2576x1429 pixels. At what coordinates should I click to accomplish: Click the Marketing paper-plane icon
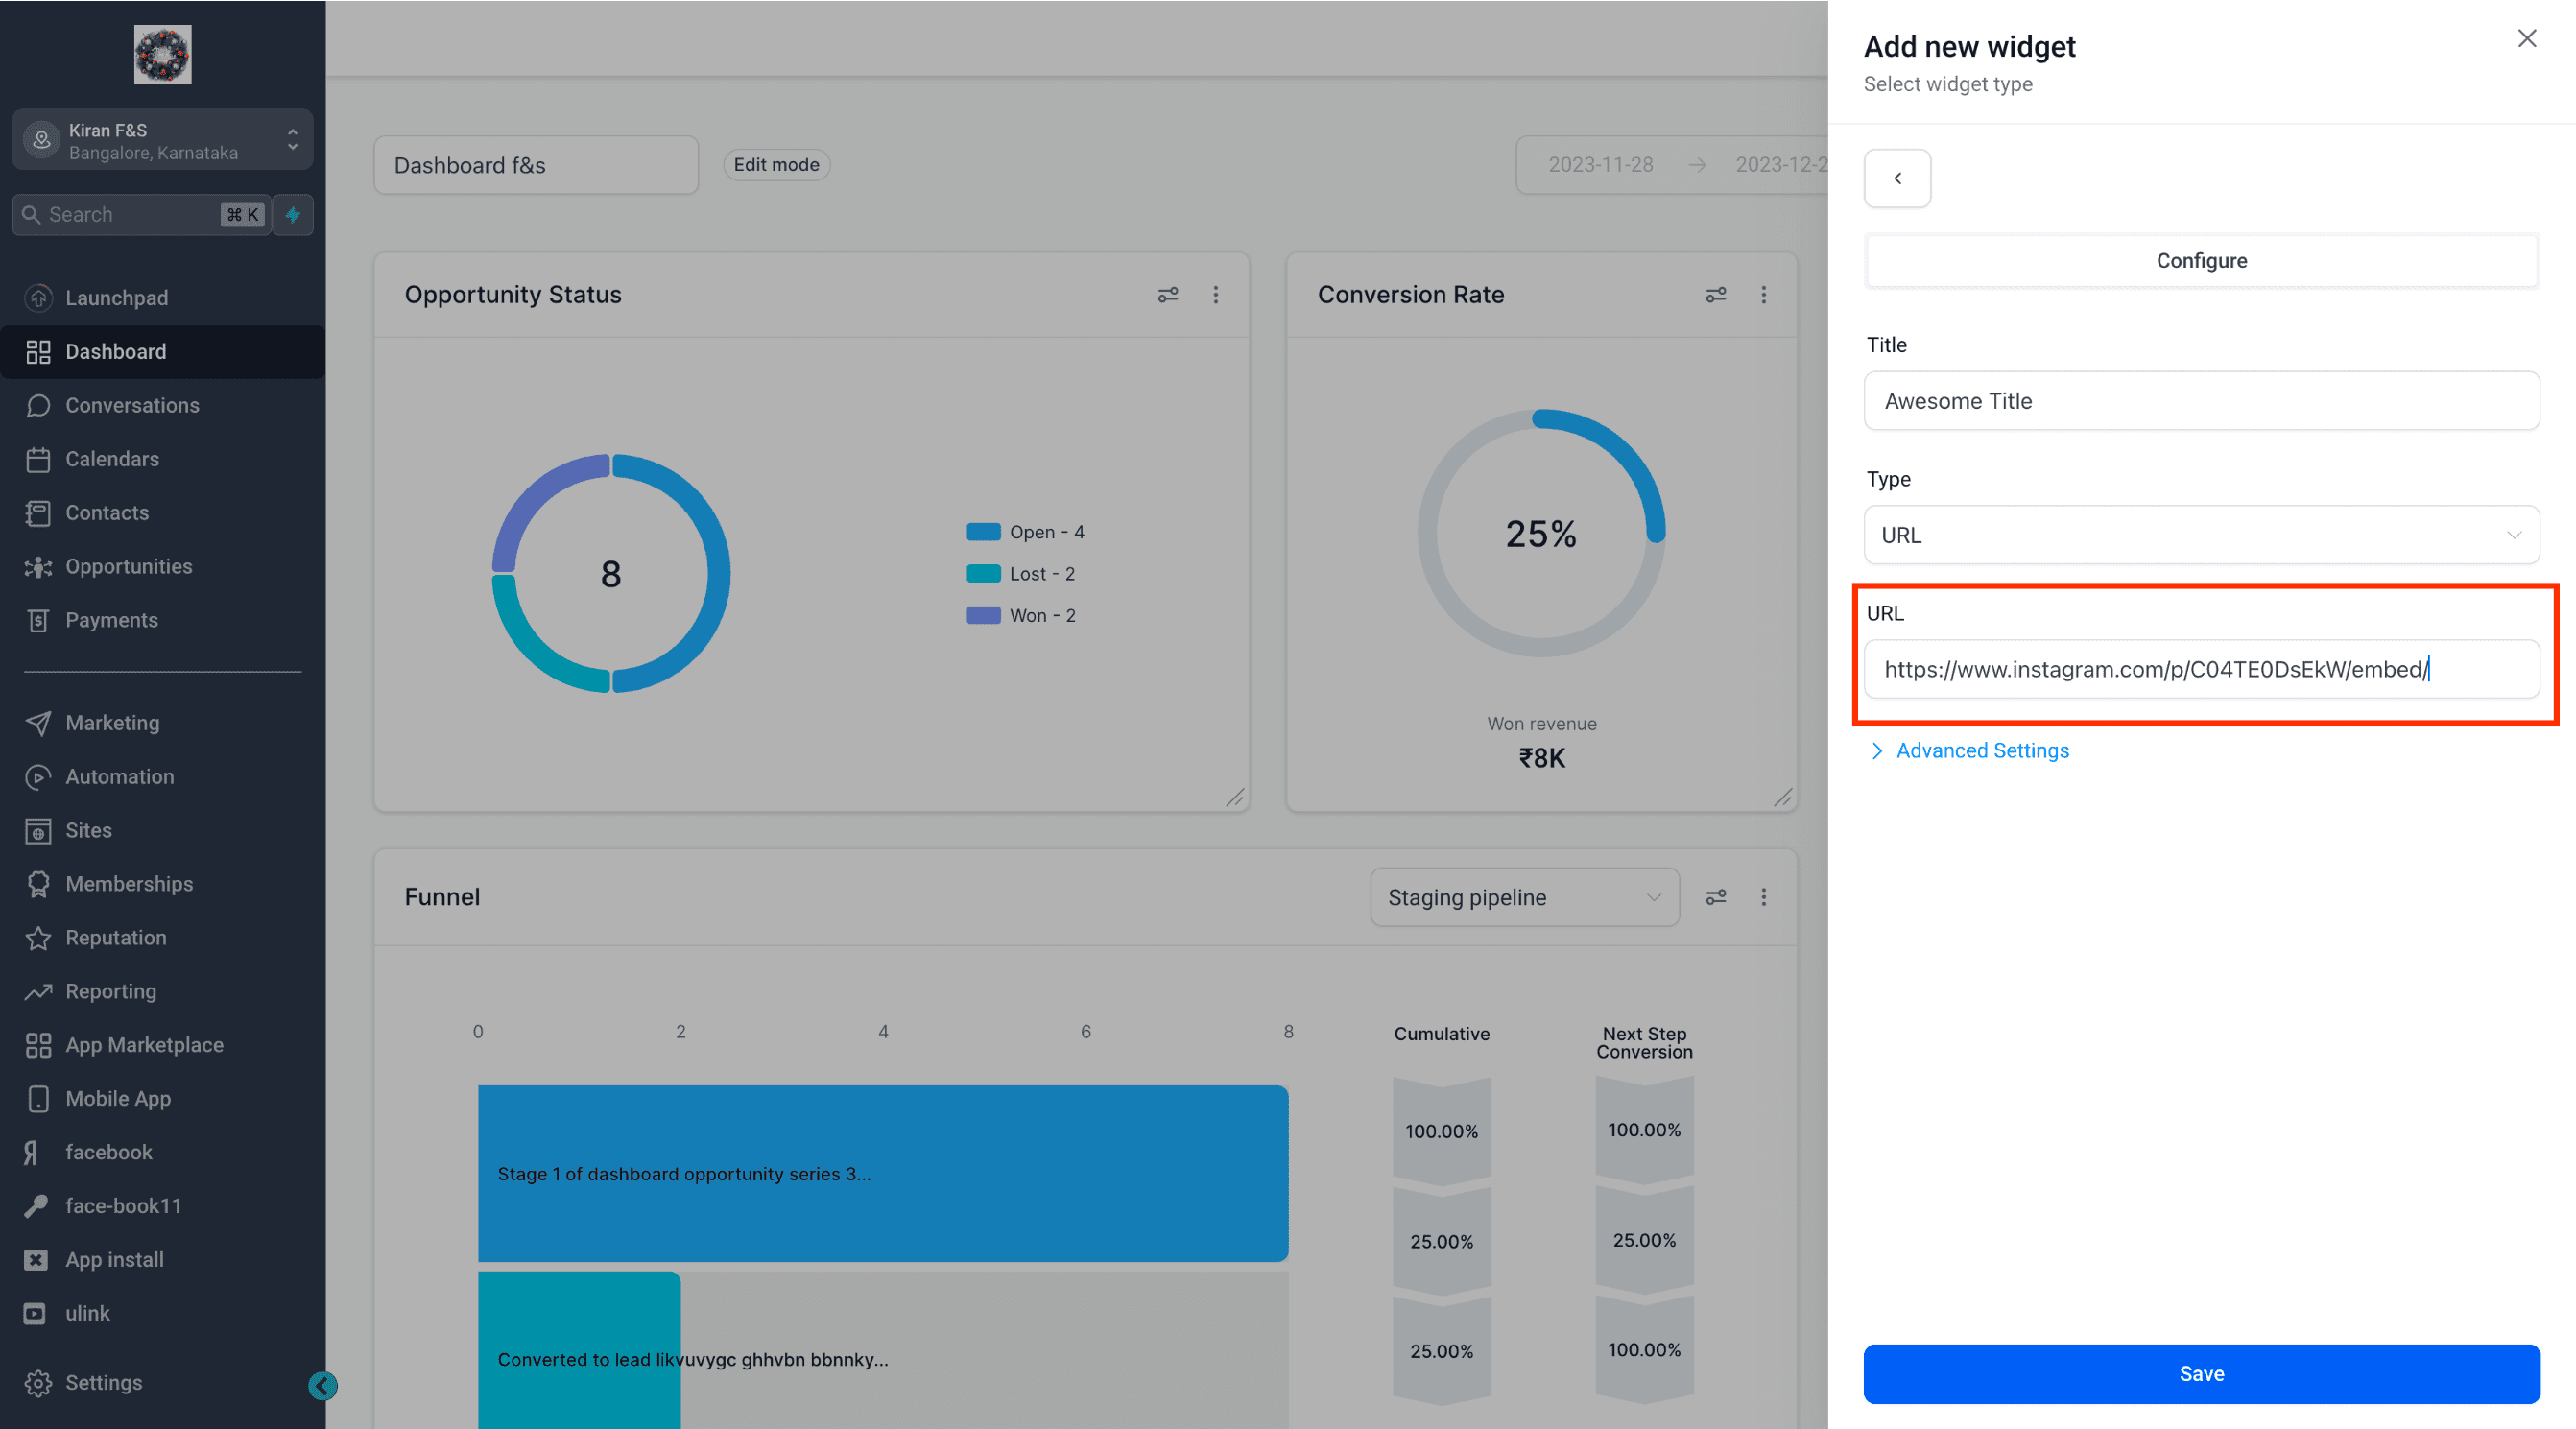[x=38, y=723]
